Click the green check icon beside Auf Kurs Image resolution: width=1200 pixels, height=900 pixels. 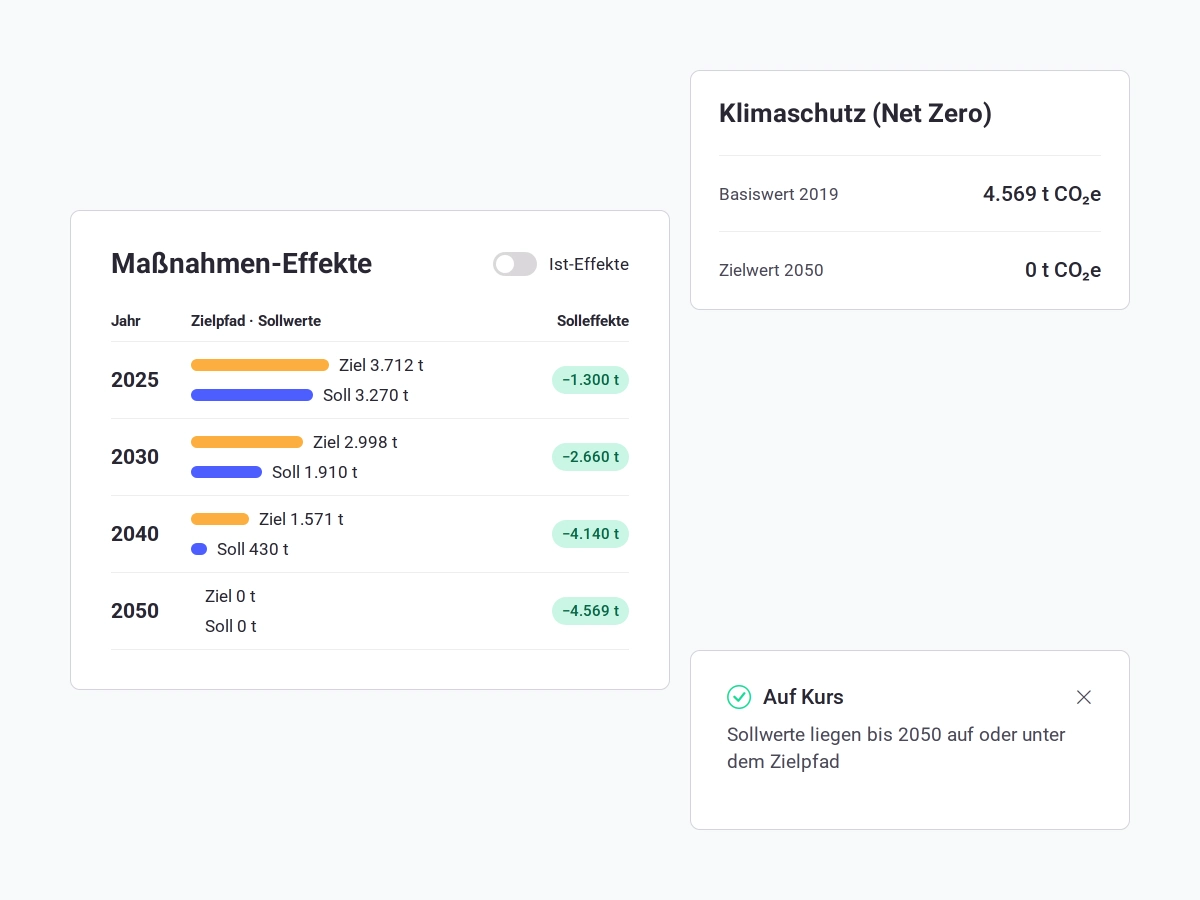pos(739,697)
